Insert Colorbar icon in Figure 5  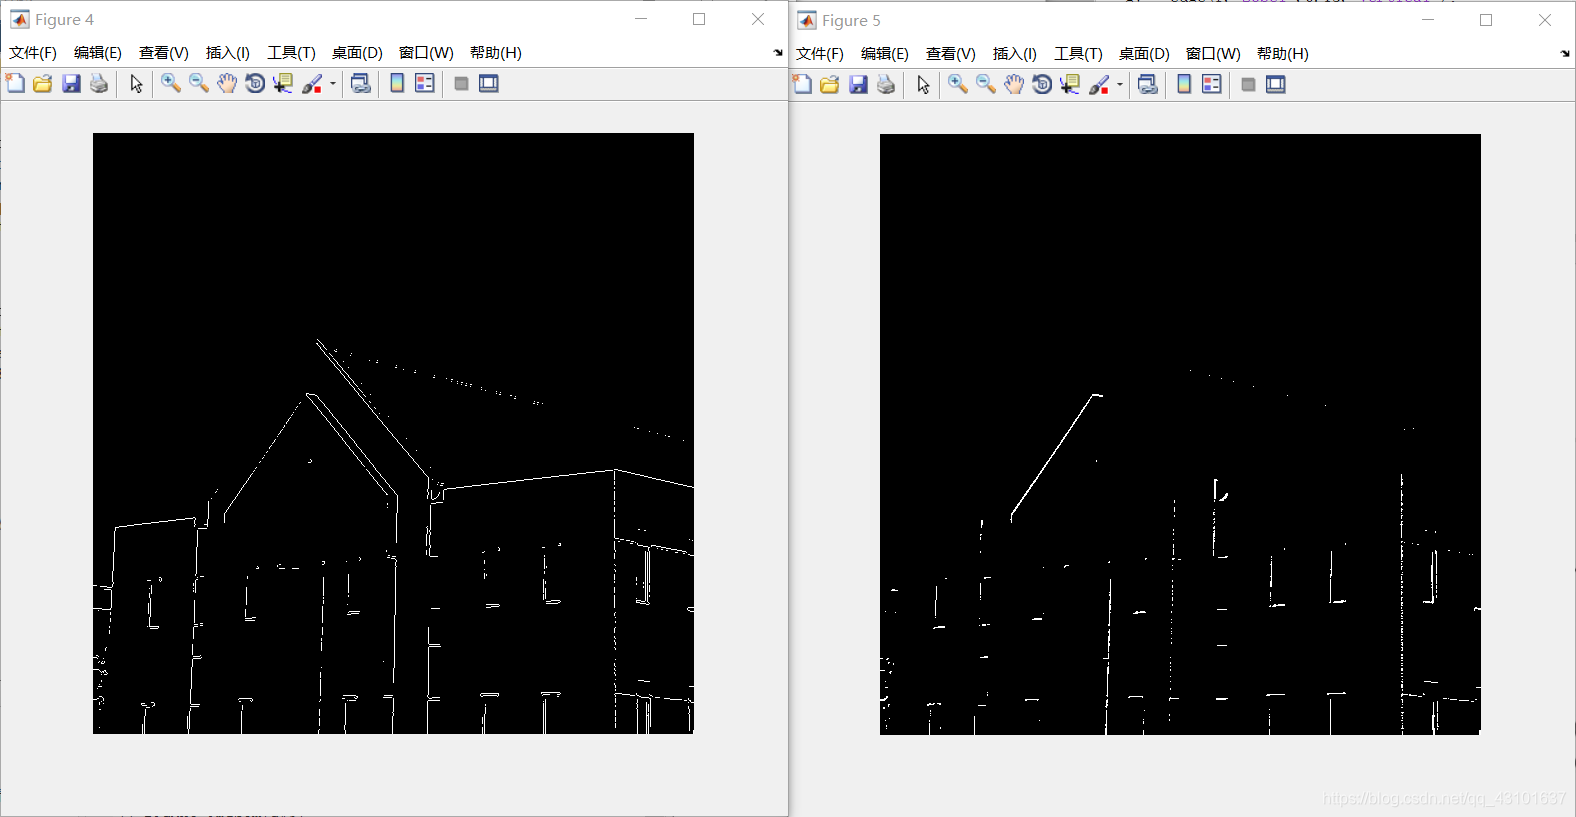(1184, 84)
